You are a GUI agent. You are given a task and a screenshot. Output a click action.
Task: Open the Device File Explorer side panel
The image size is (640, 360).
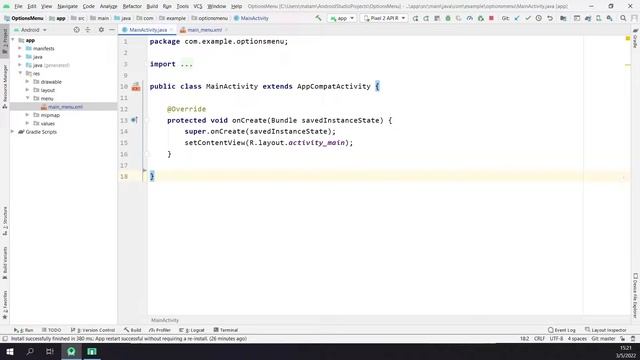coord(635,295)
